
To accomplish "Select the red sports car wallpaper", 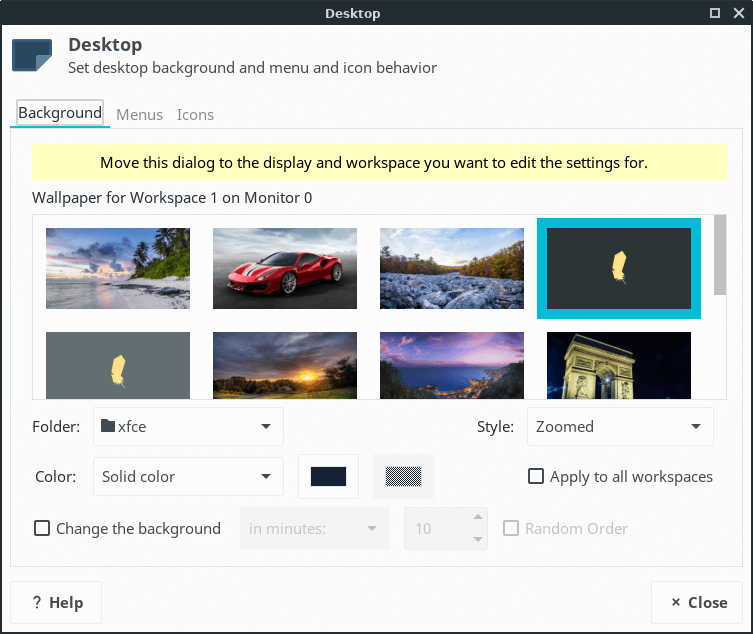I will click(285, 267).
